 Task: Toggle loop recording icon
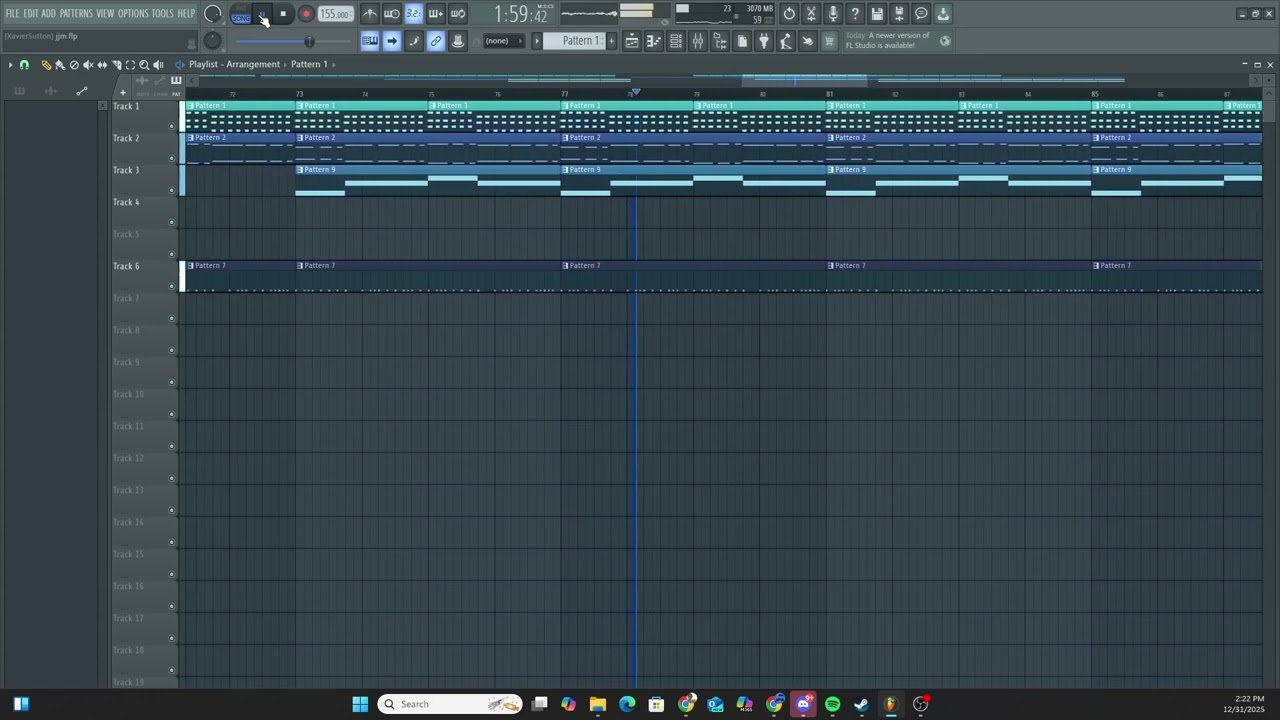458,14
